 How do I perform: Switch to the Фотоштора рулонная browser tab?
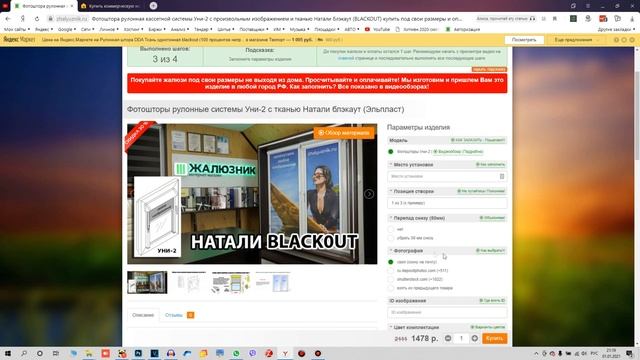(x=43, y=6)
